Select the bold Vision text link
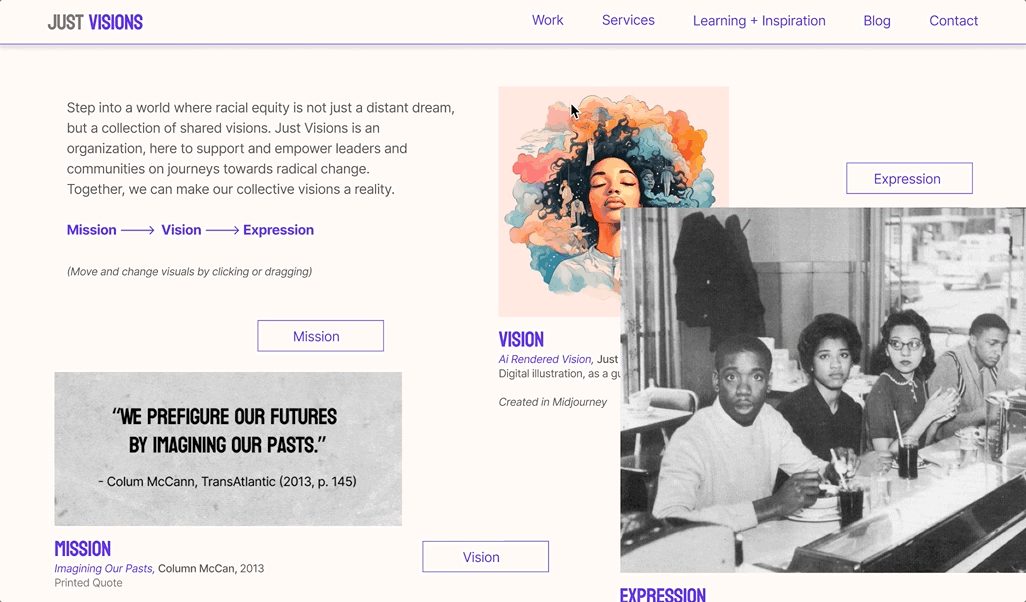The height and width of the screenshot is (602, 1026). coord(181,230)
